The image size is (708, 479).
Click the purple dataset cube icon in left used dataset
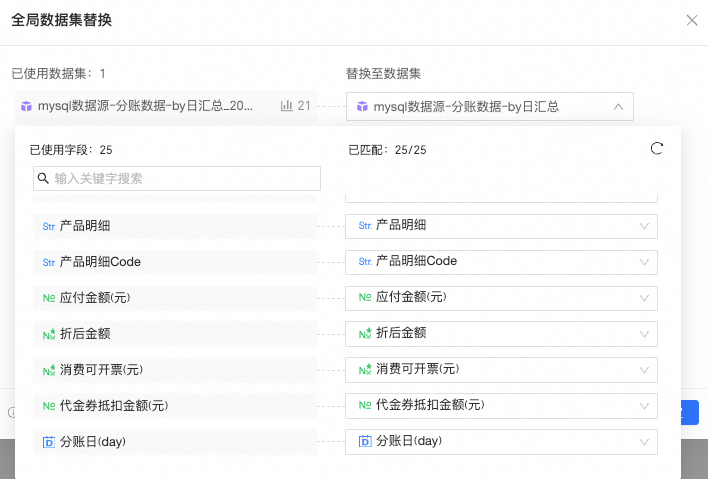point(27,107)
